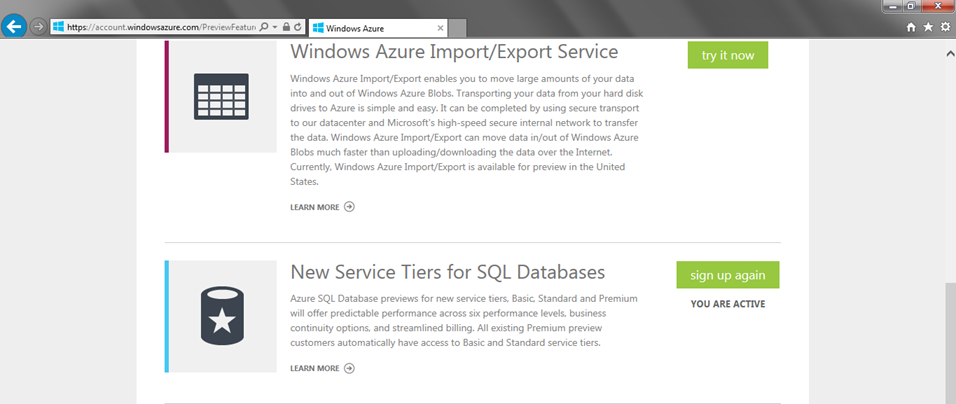
Task: Open browser Tools gear icon
Action: tap(945, 27)
